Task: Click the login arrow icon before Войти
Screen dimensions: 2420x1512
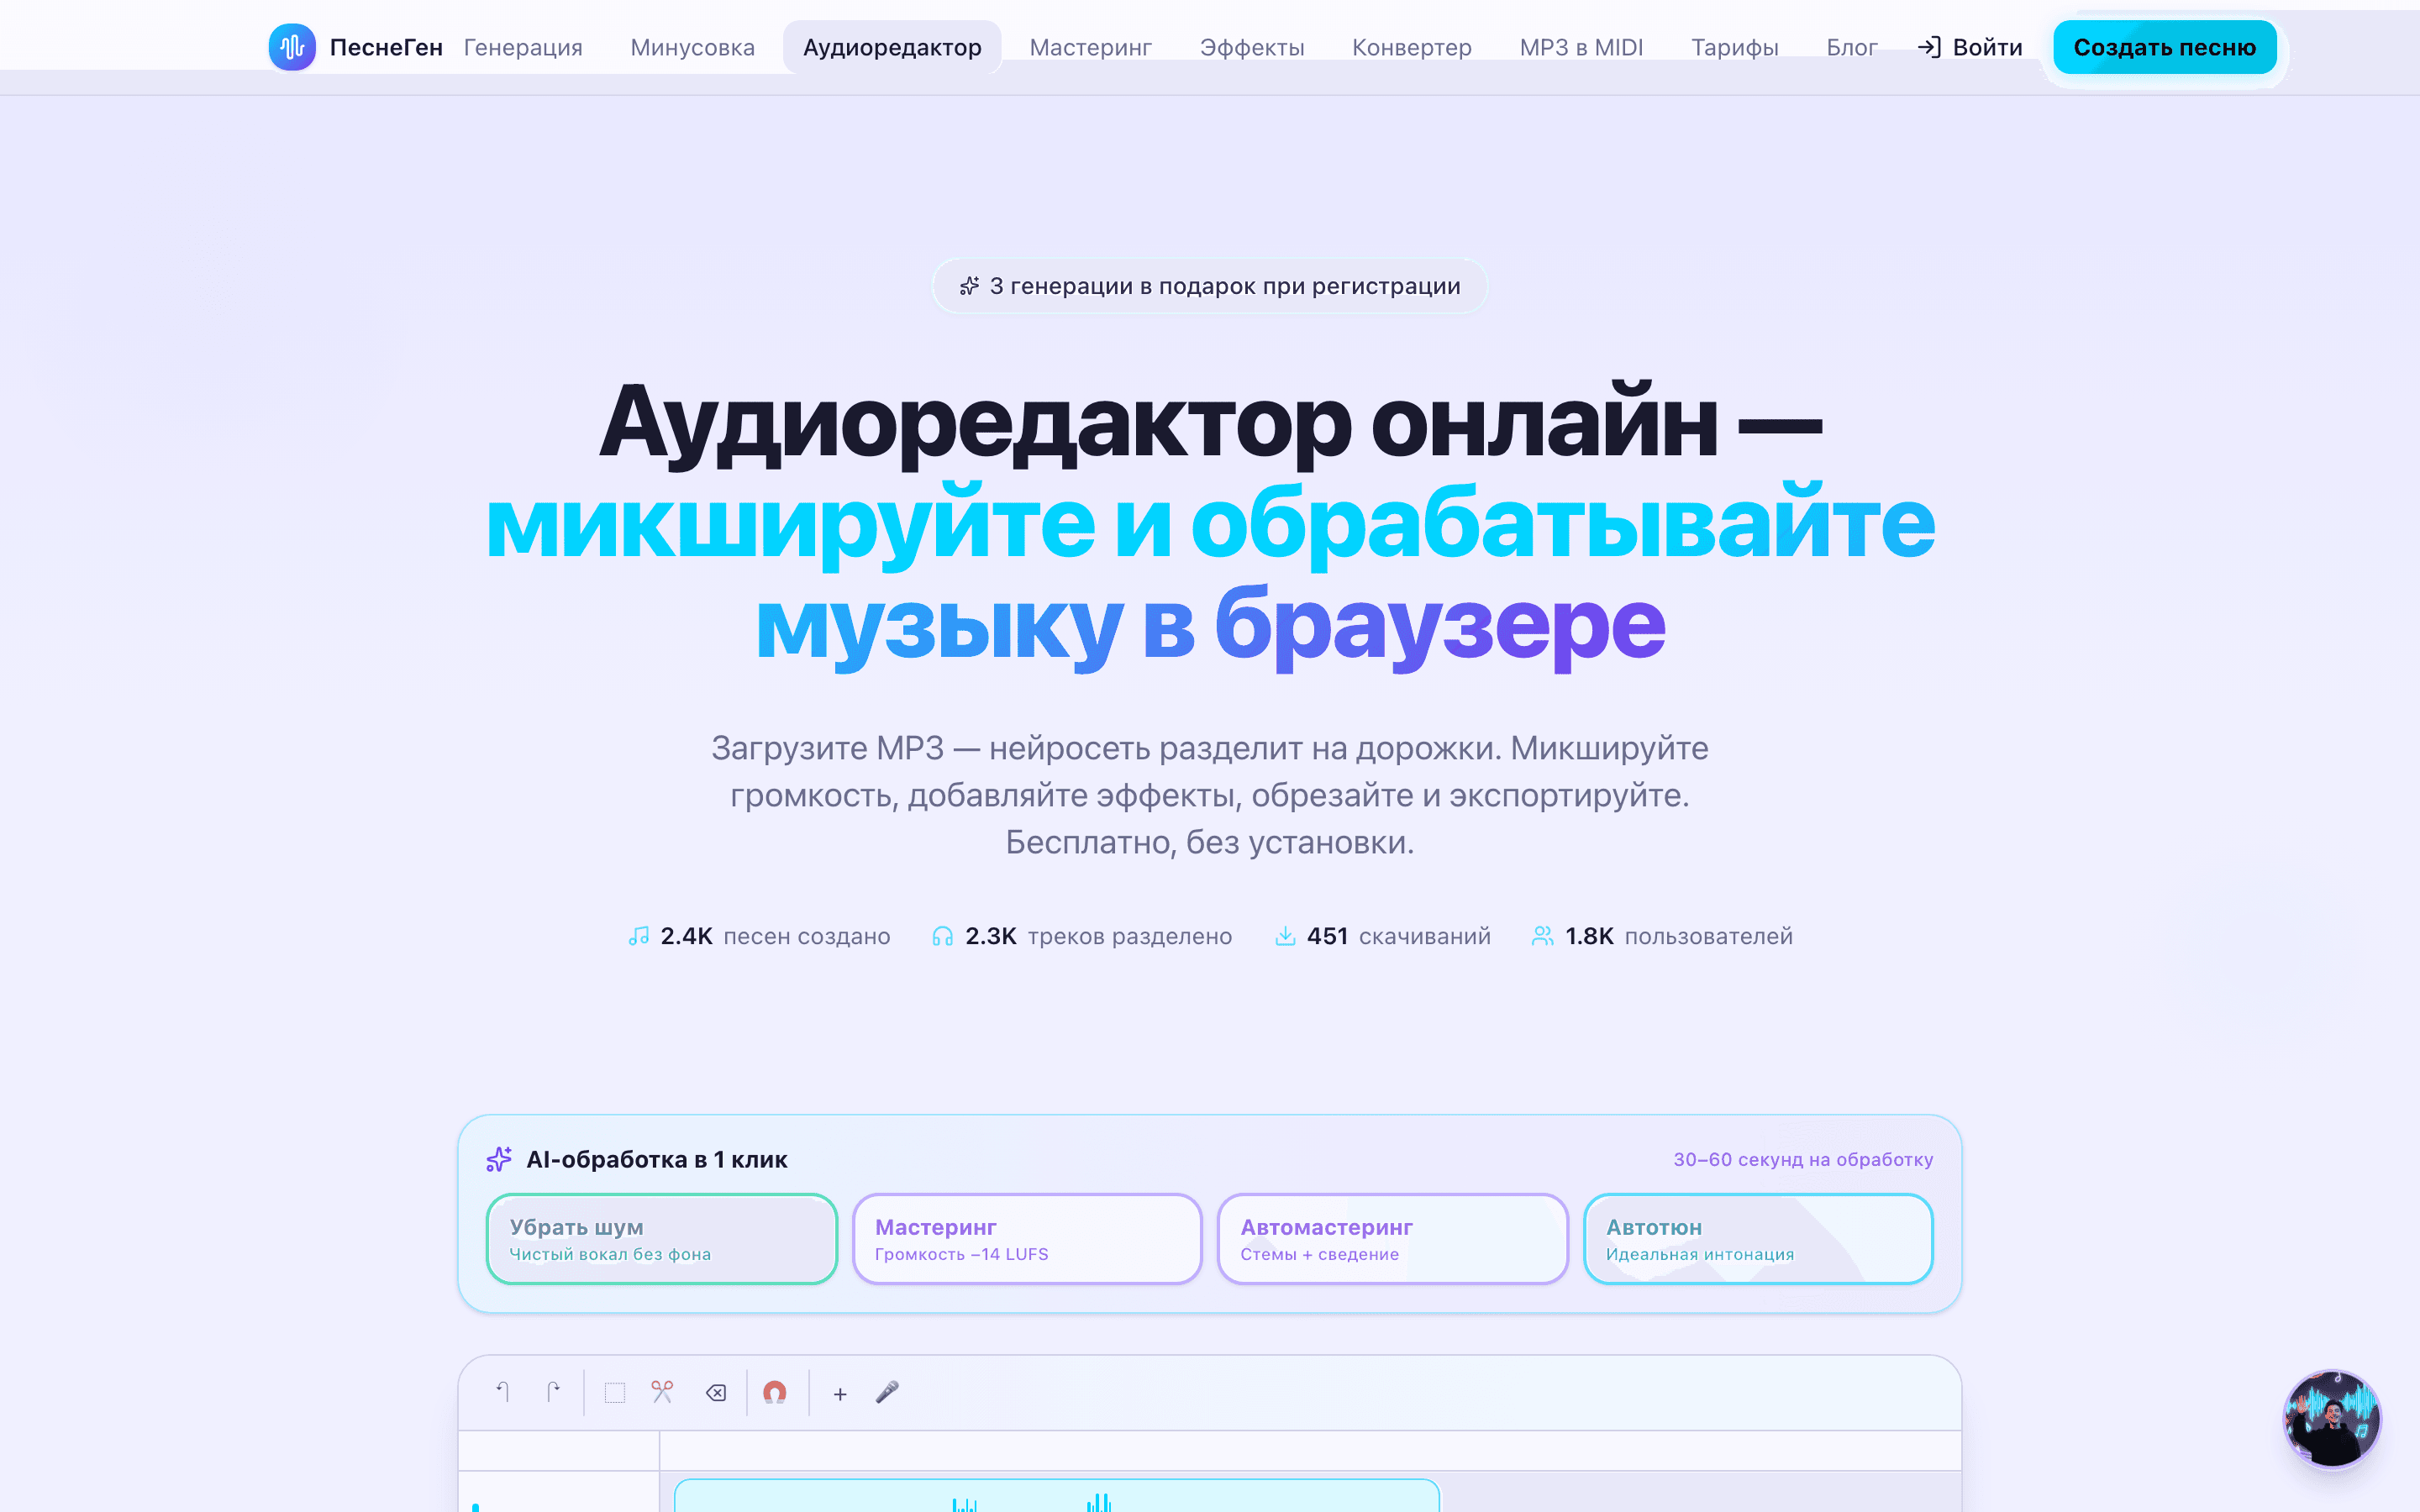Action: pos(1929,47)
